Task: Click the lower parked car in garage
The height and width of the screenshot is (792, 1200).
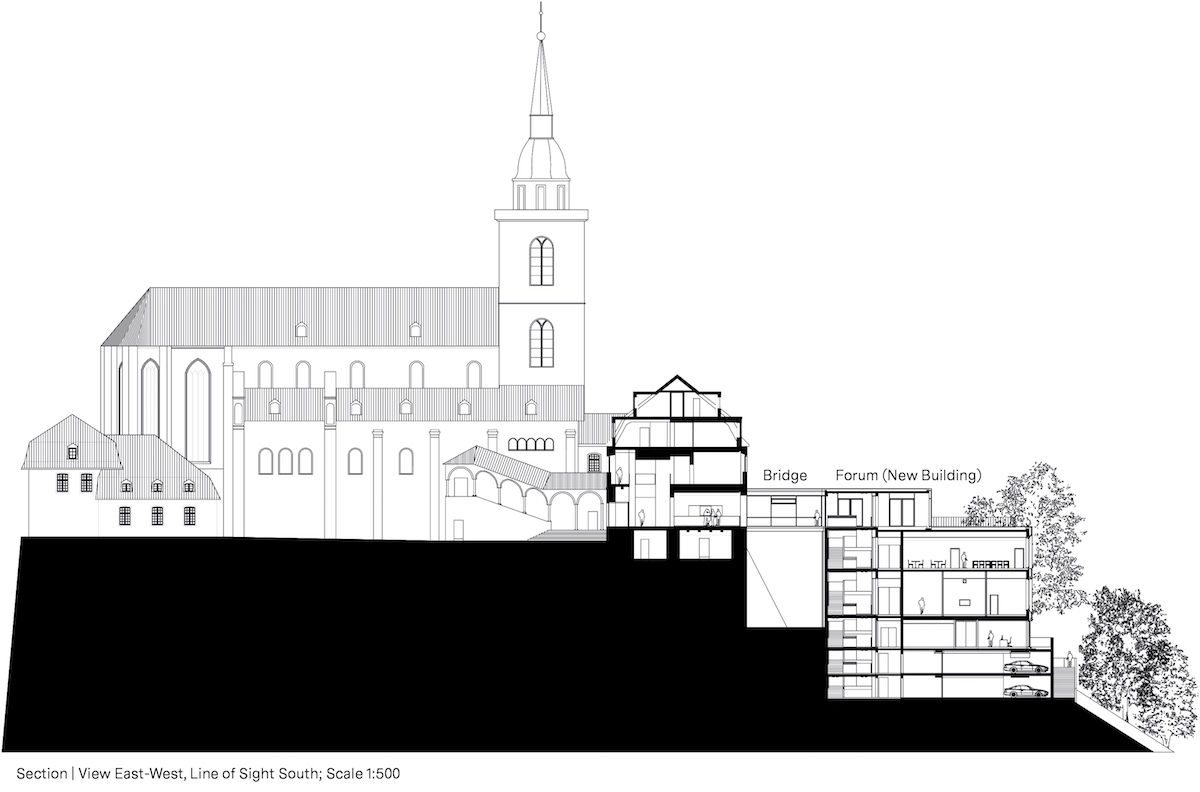Action: 1026,691
